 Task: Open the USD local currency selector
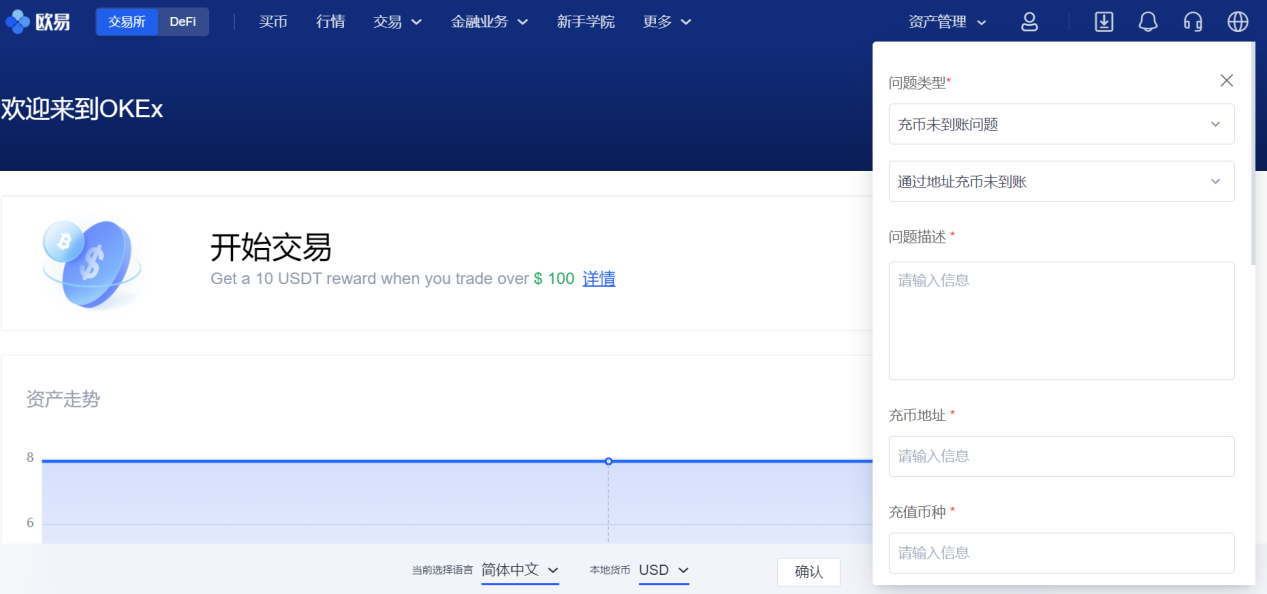[664, 570]
